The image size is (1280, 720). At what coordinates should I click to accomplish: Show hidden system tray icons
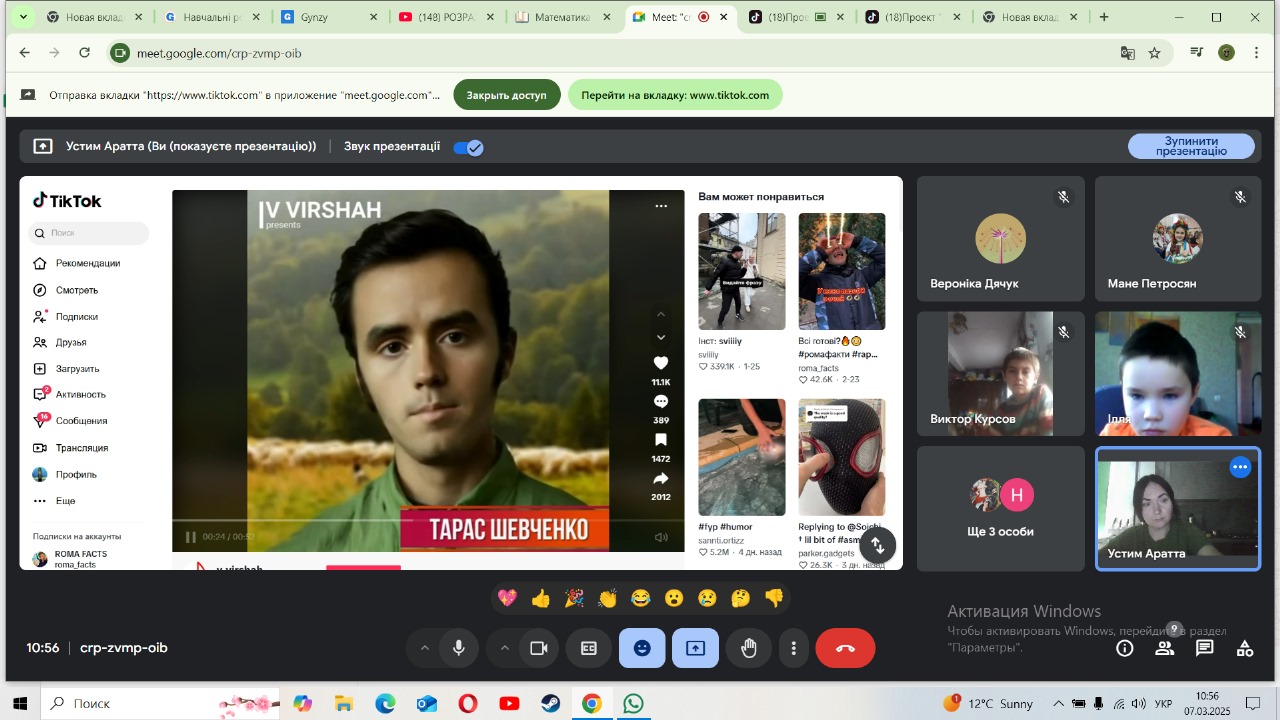pyautogui.click(x=1058, y=704)
